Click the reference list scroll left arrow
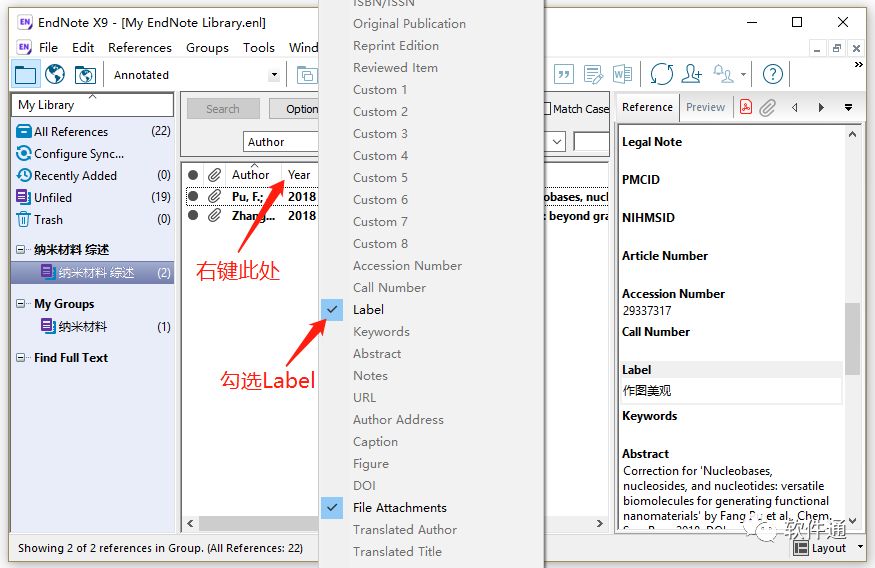The width and height of the screenshot is (875, 568). point(190,523)
